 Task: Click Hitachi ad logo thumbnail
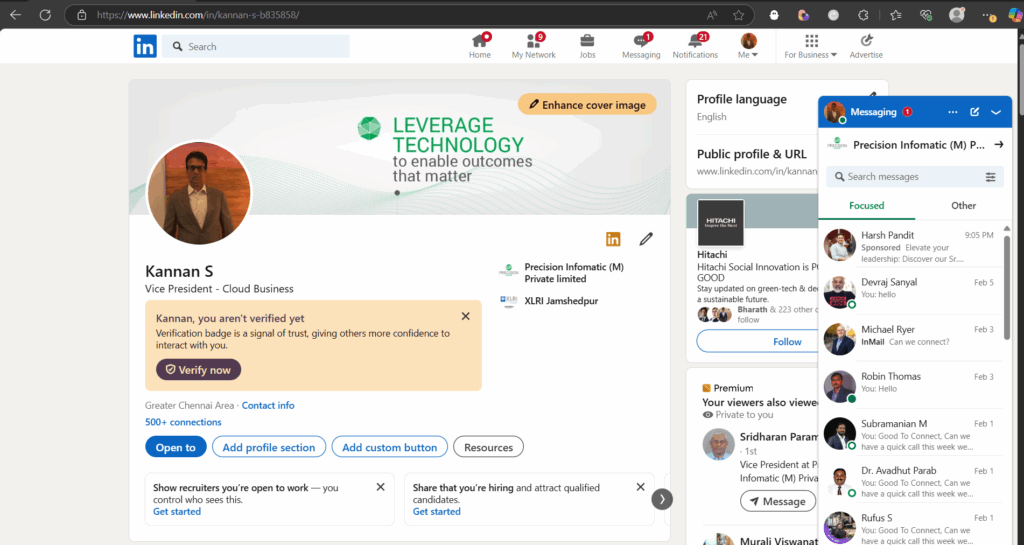point(720,223)
